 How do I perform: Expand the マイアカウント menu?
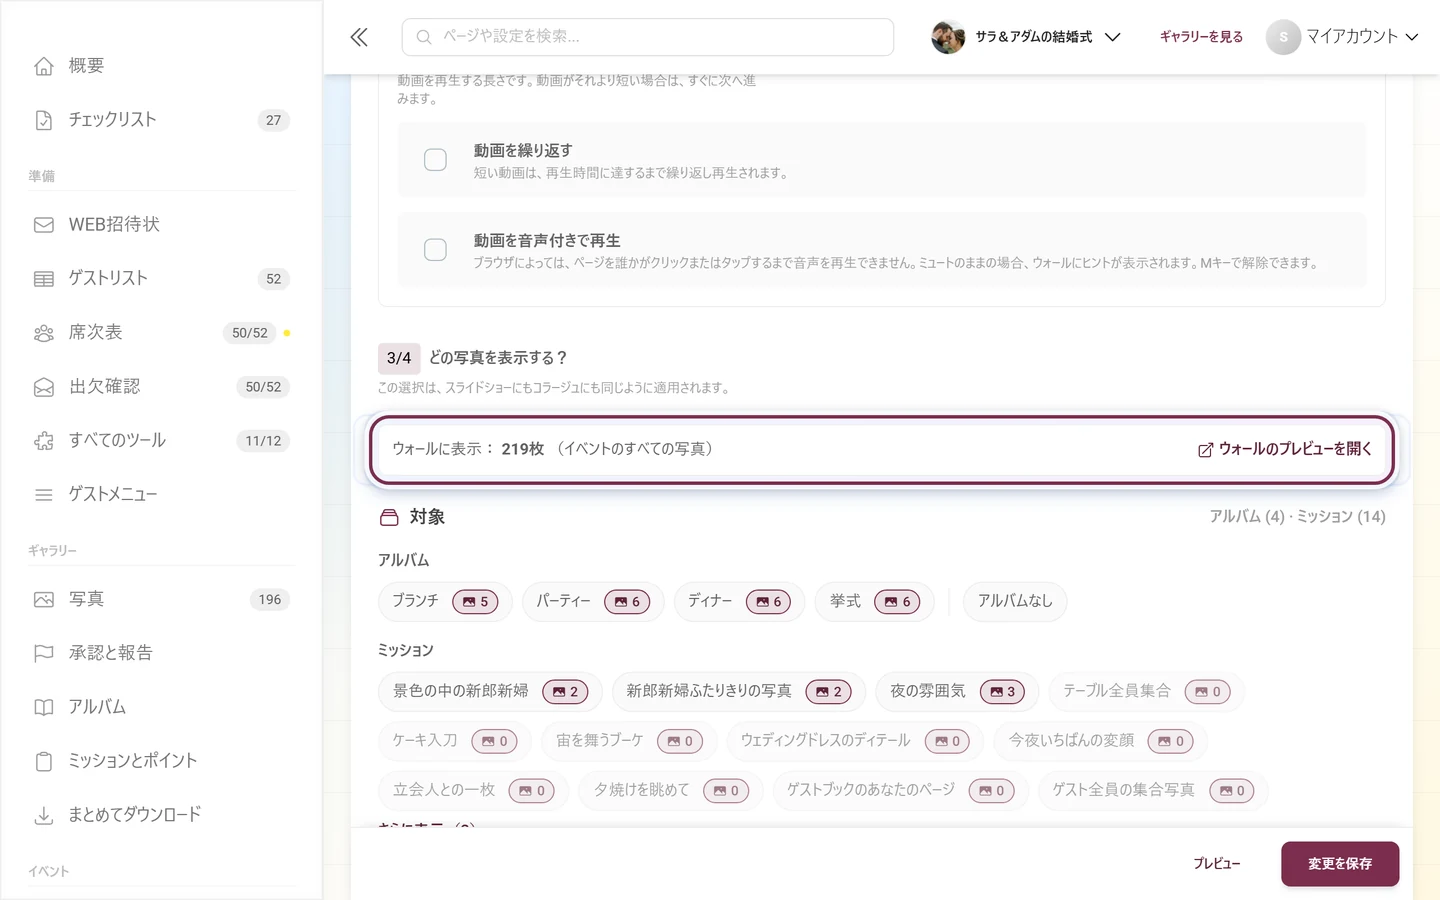[1343, 37]
